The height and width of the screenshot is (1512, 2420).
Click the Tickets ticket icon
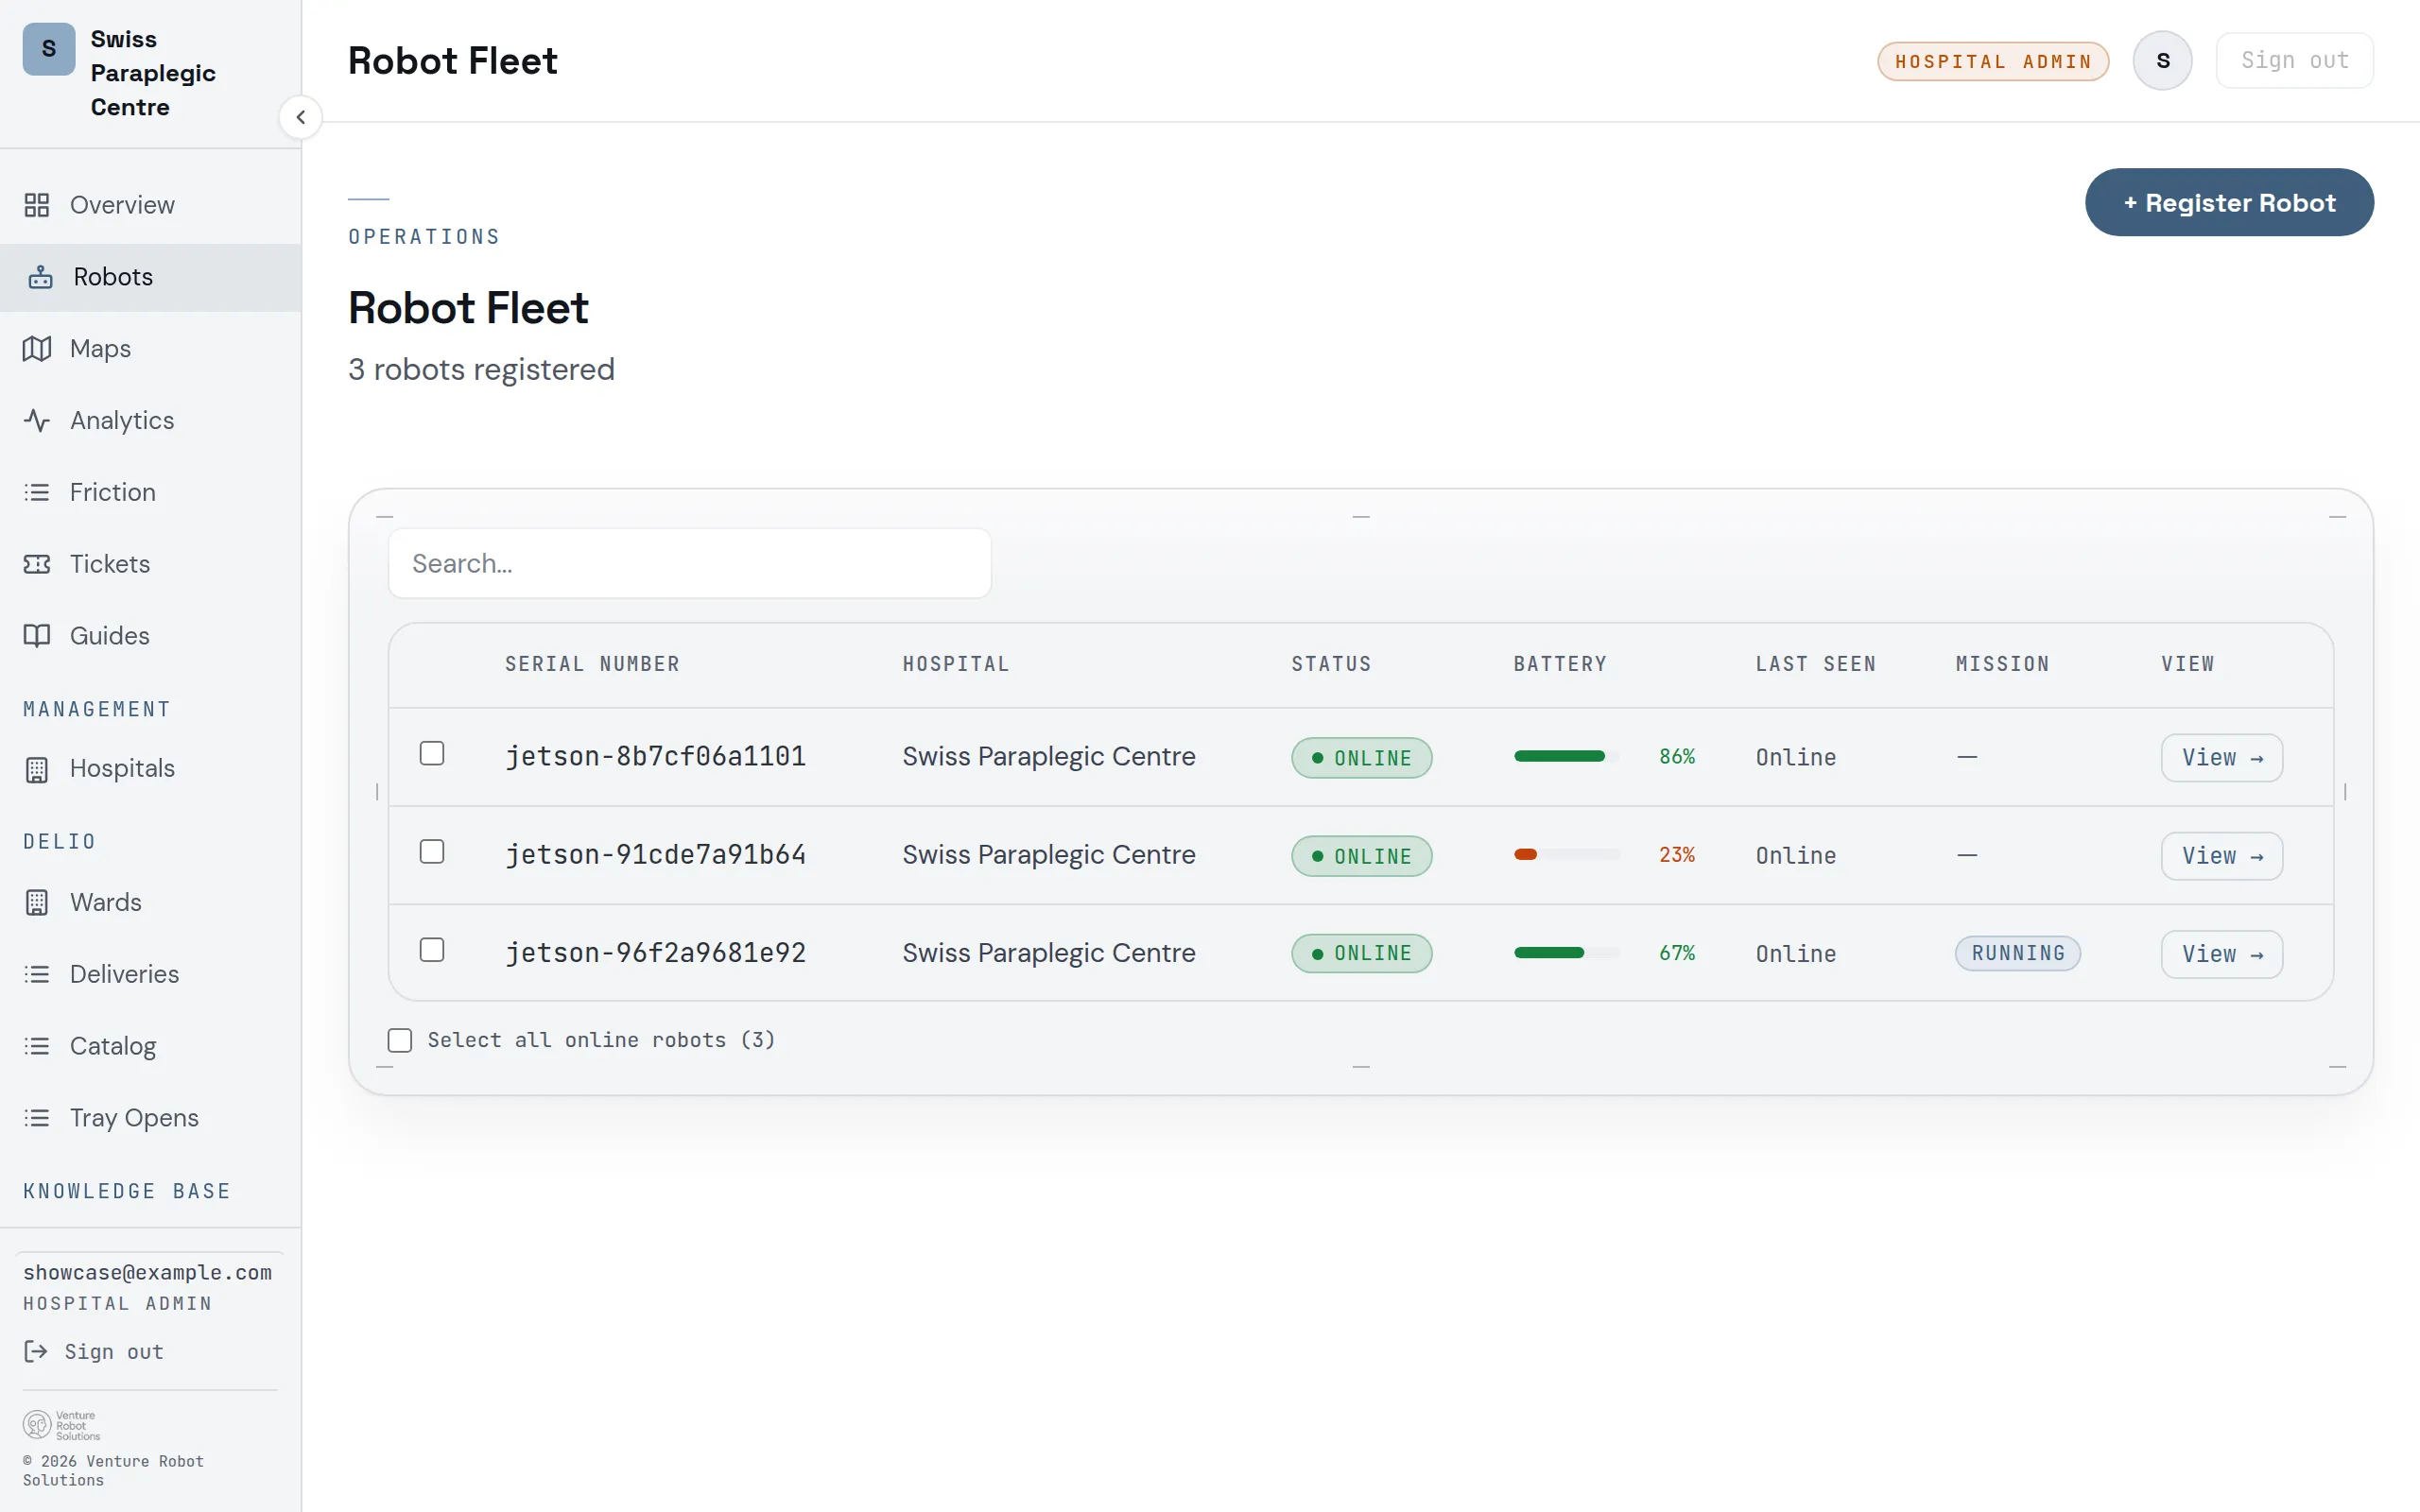(37, 564)
